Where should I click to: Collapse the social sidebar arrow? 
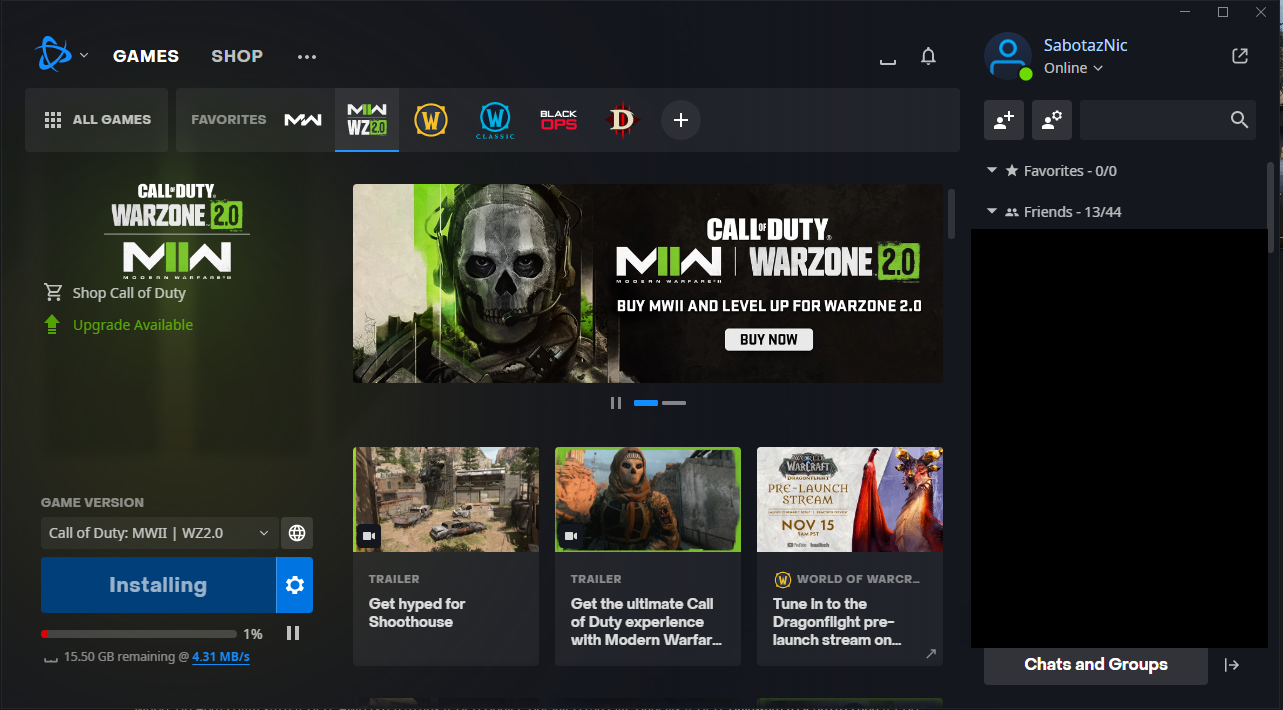(1232, 664)
